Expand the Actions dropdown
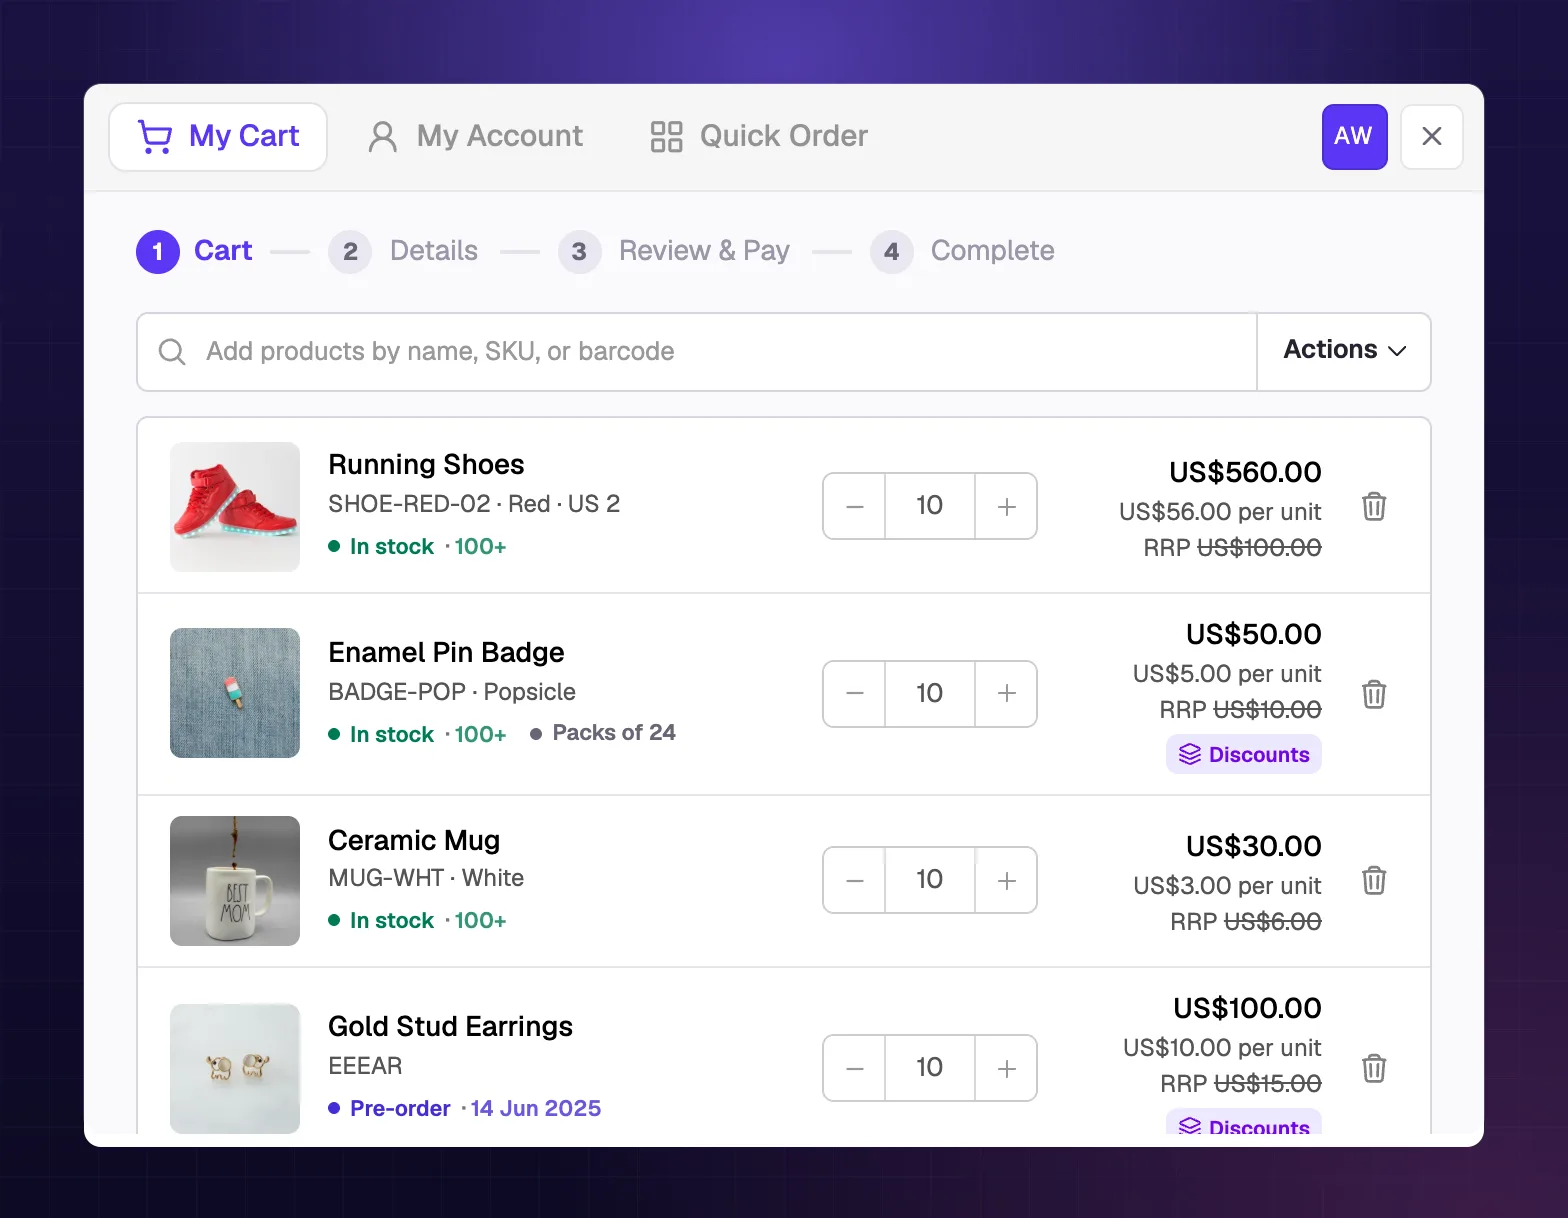This screenshot has width=1568, height=1218. [1344, 351]
